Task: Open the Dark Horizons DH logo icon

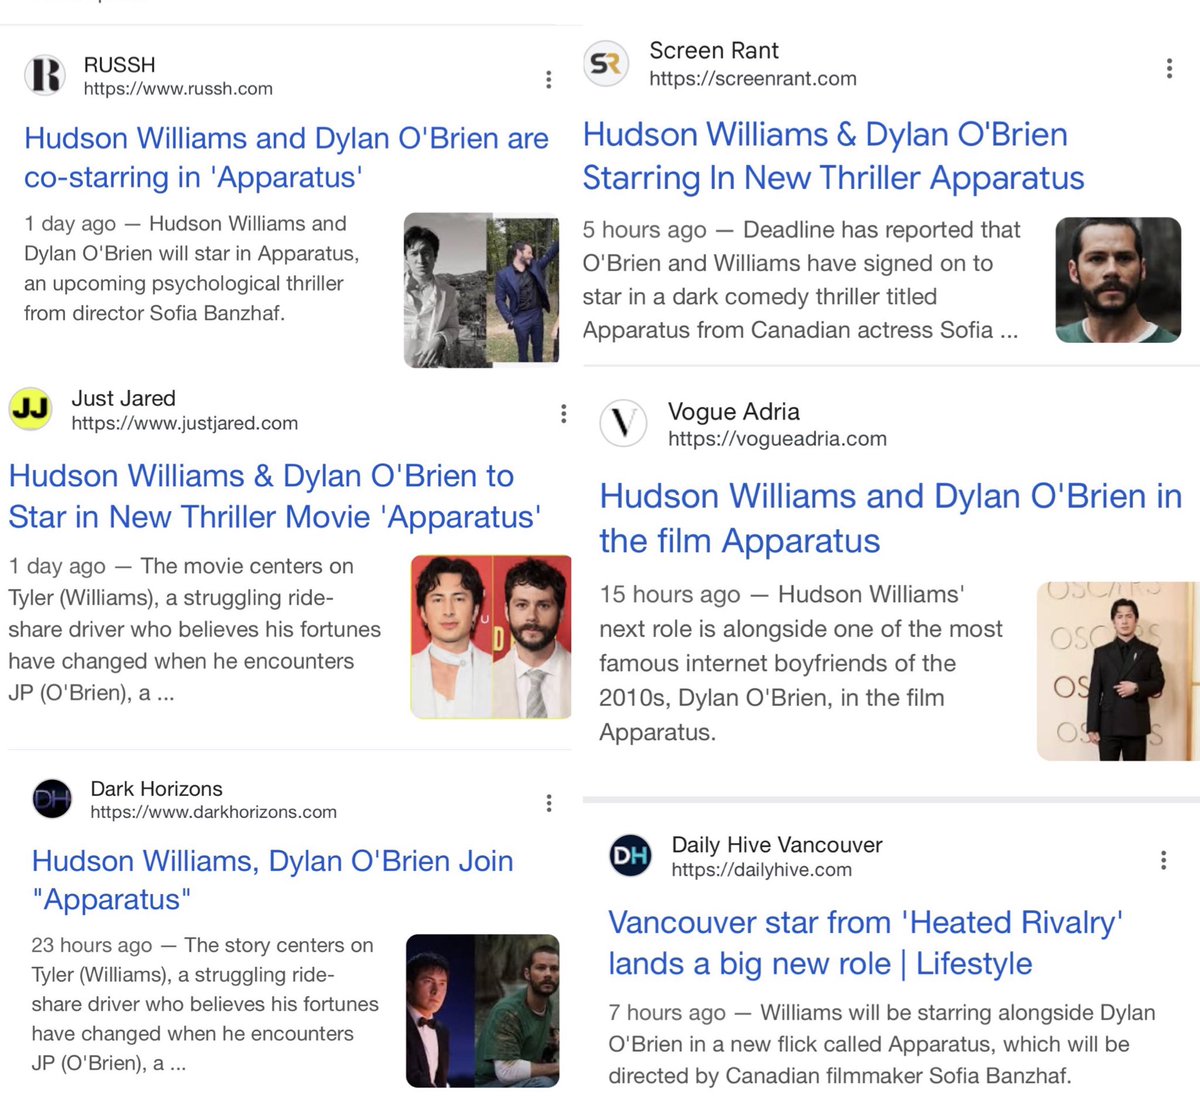Action: (52, 800)
